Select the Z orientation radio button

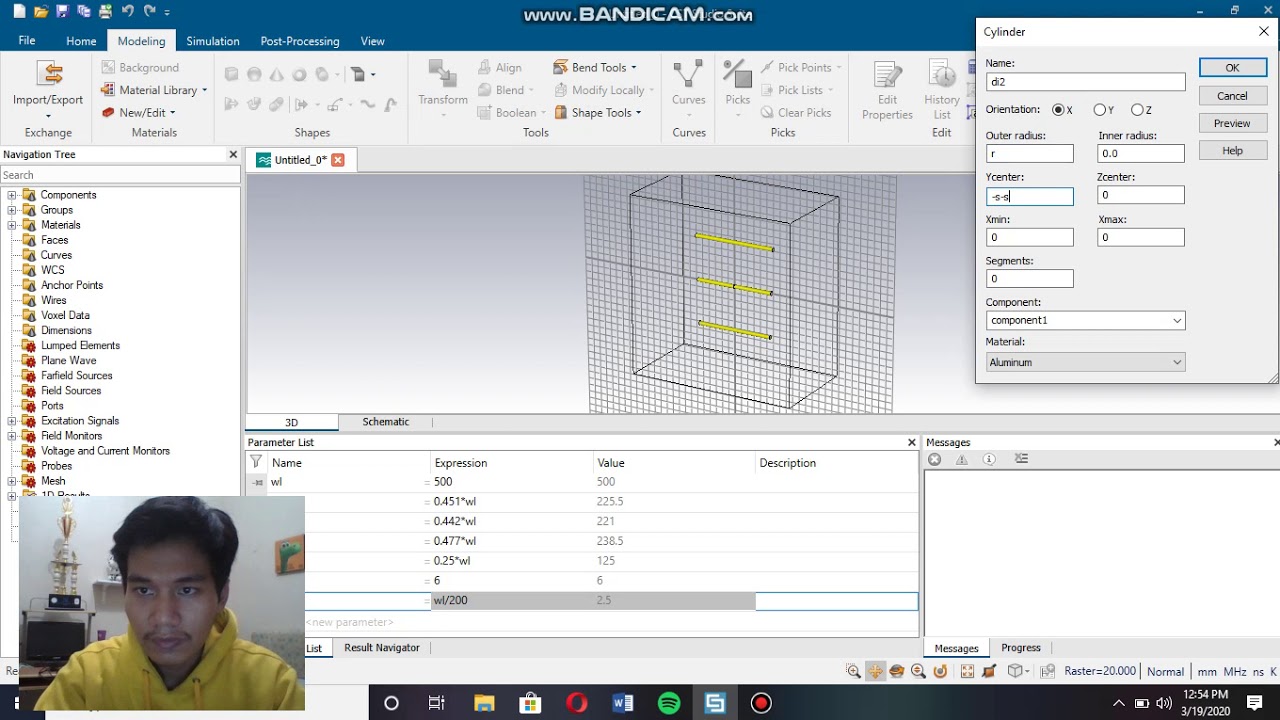pyautogui.click(x=1138, y=110)
